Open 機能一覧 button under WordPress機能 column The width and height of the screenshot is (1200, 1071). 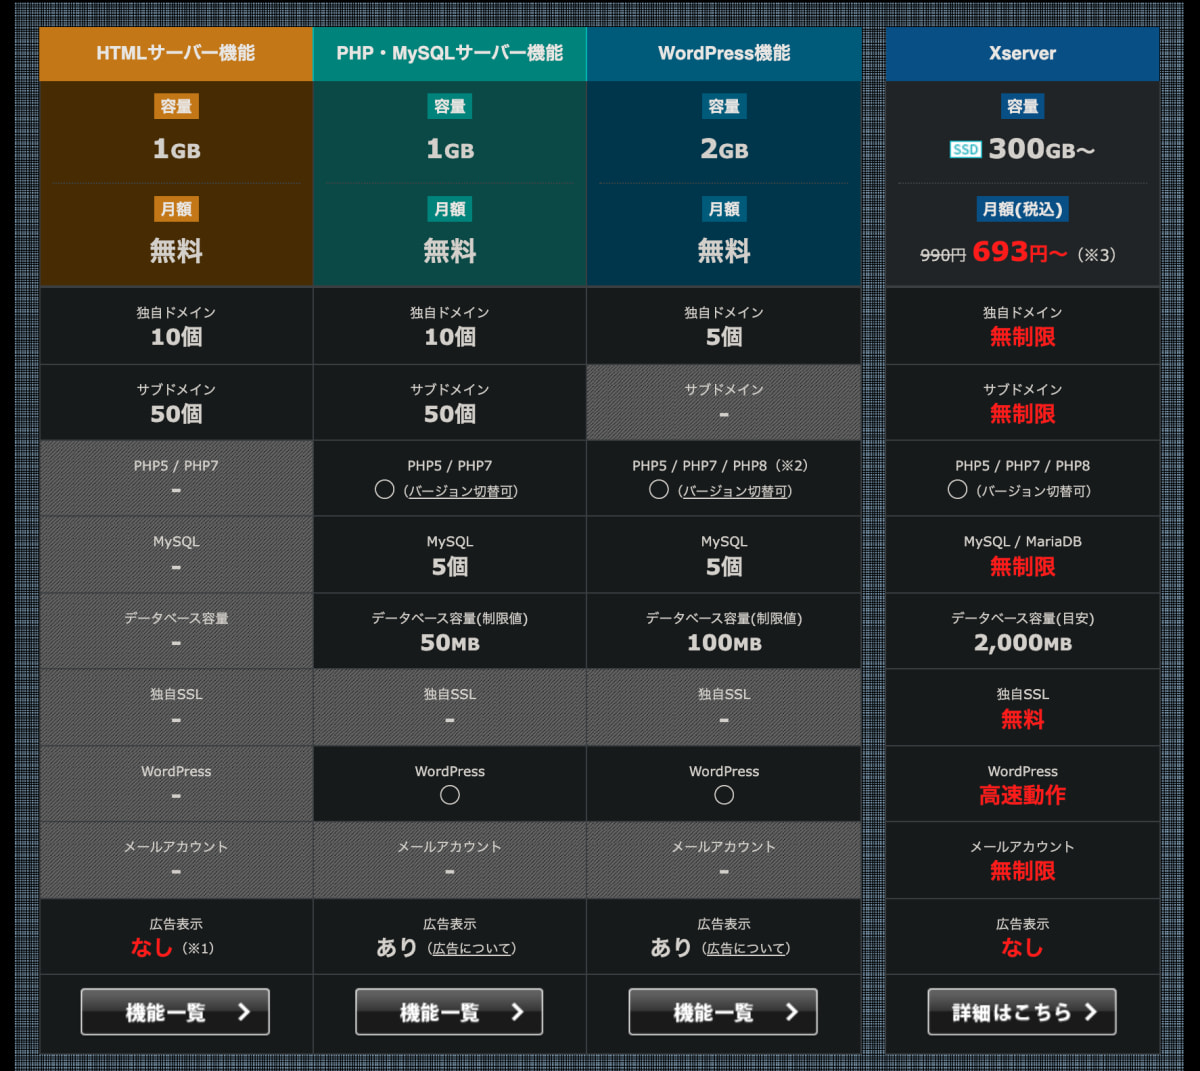coord(723,1012)
